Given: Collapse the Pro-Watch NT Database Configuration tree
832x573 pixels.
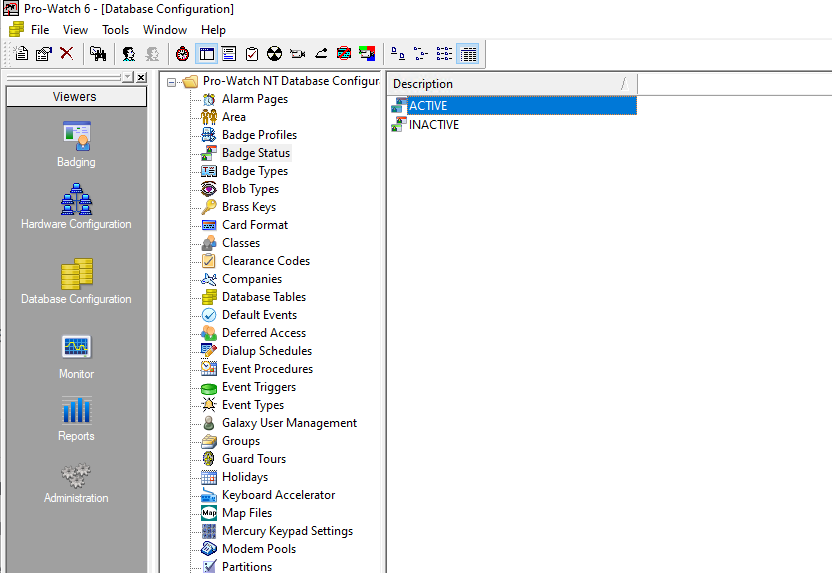Looking at the screenshot, I should coord(172,82).
